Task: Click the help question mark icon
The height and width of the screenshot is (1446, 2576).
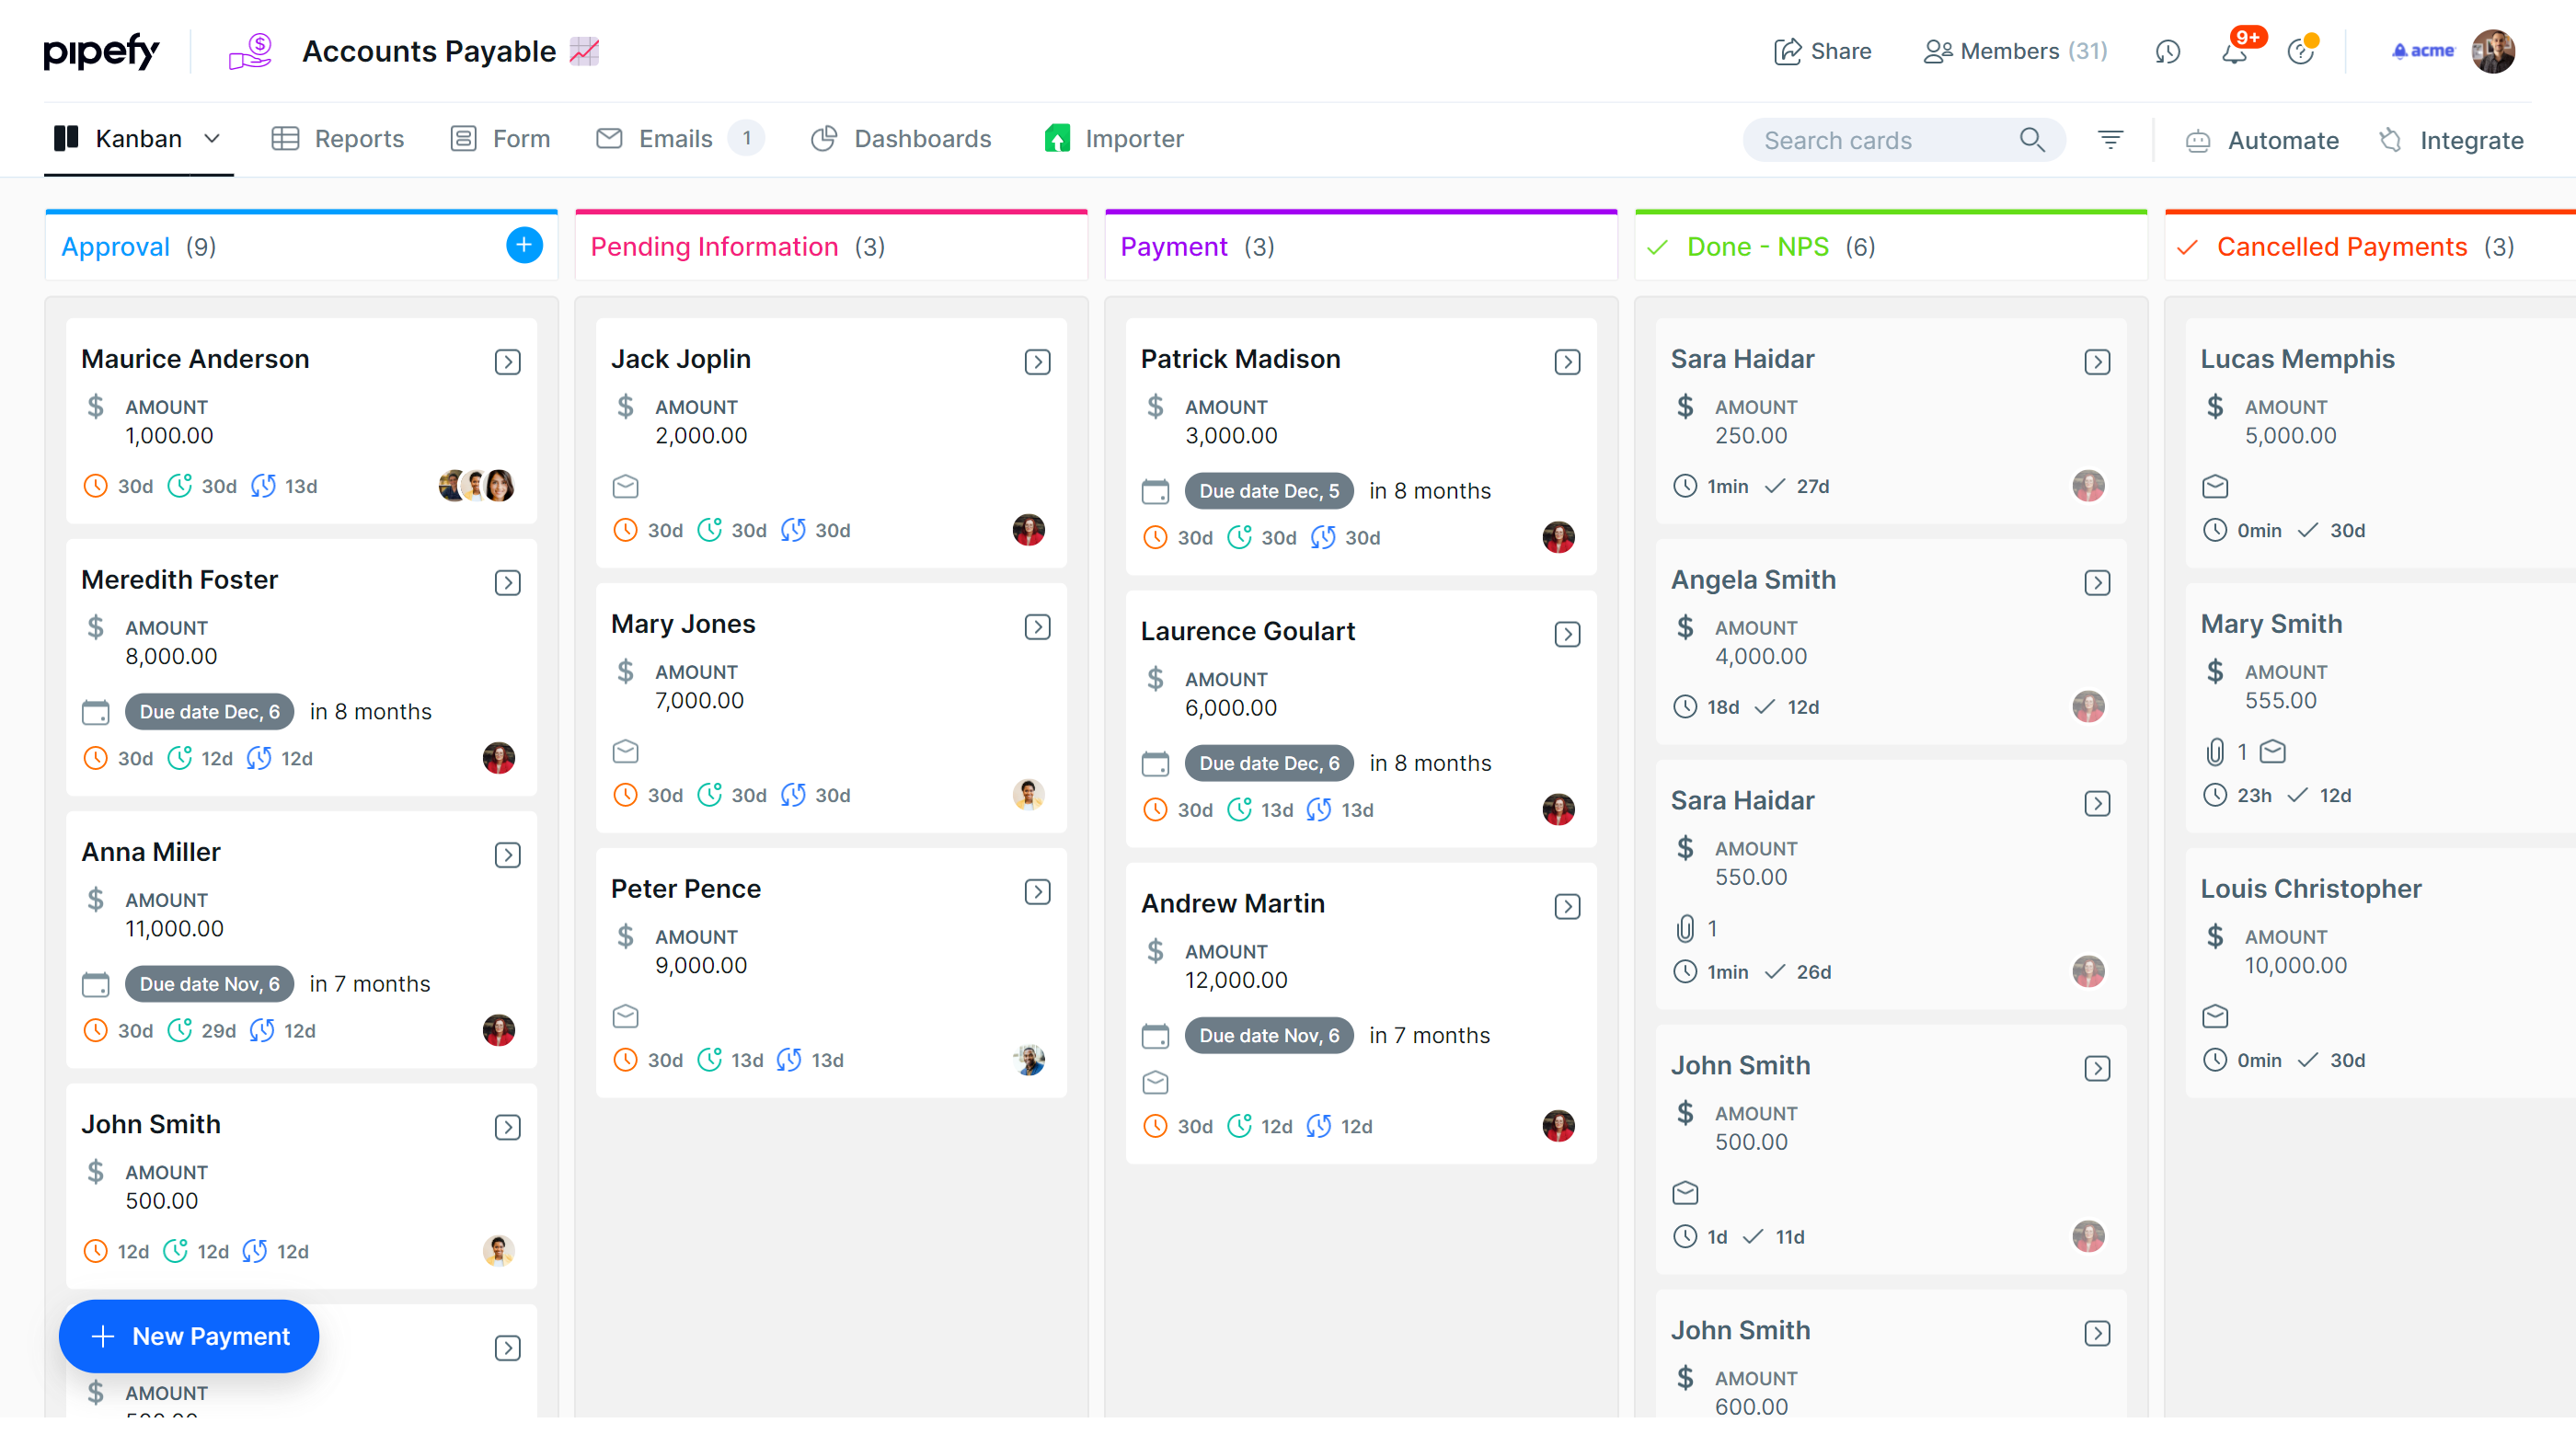Action: tap(2300, 52)
